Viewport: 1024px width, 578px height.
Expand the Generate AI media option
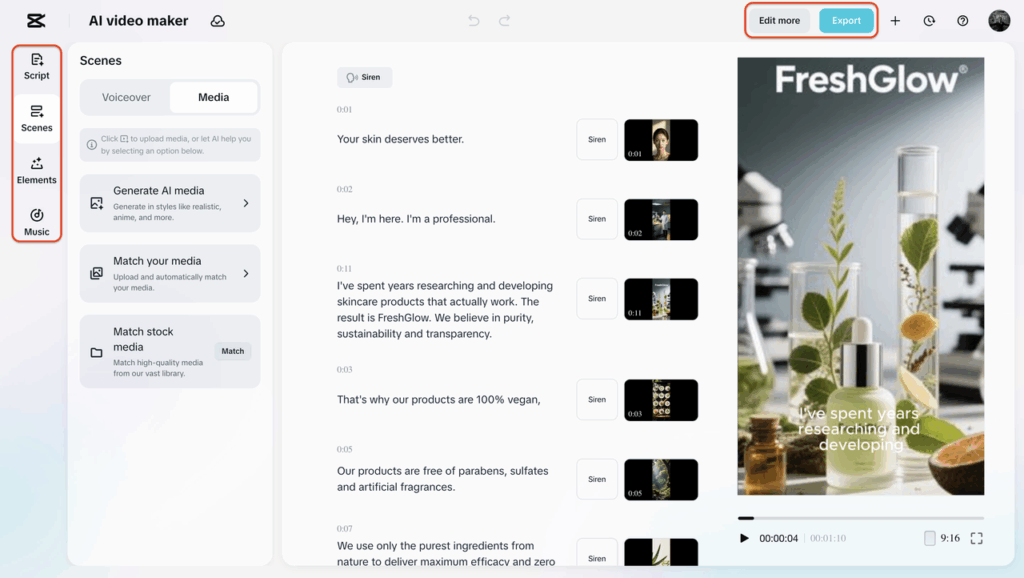(170, 203)
